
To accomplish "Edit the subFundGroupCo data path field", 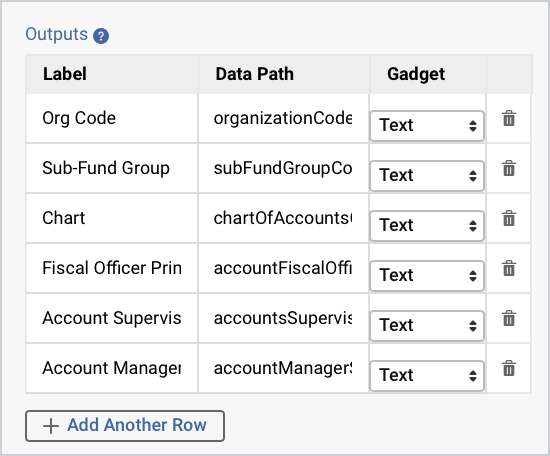I will point(283,168).
